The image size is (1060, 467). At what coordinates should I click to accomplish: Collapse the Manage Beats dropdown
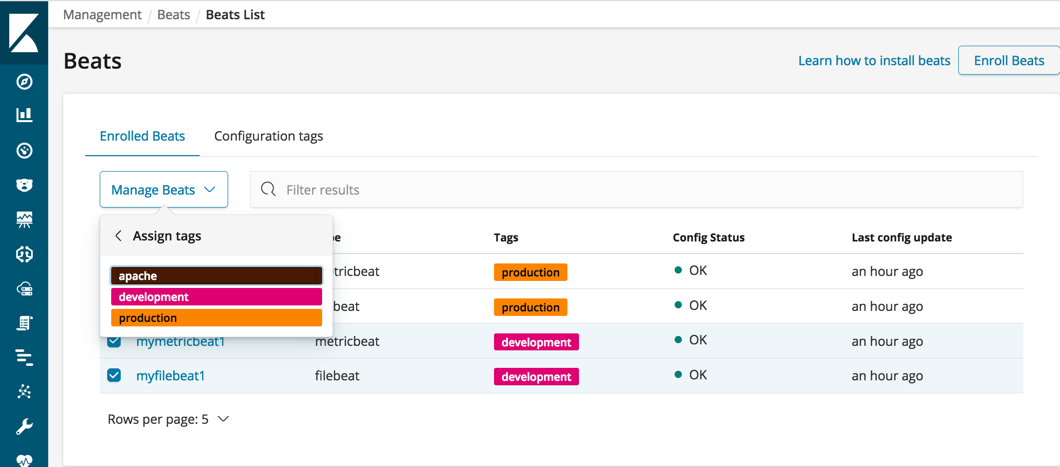[x=164, y=190]
